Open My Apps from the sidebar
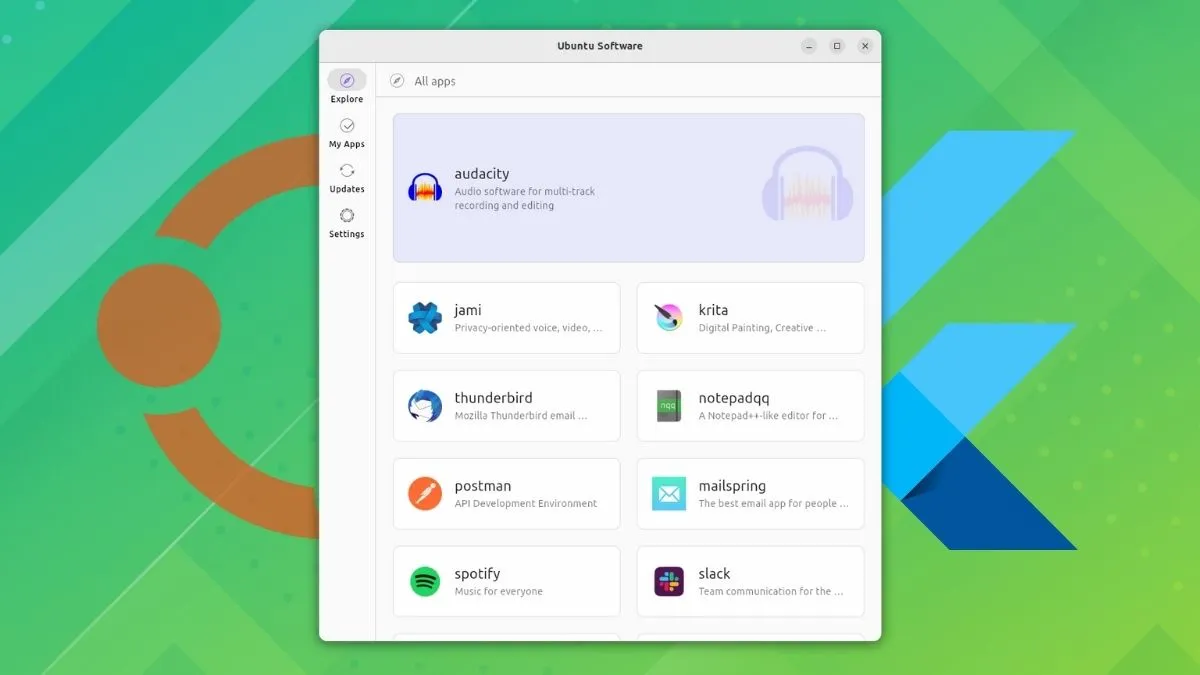1200x675 pixels. (x=347, y=128)
